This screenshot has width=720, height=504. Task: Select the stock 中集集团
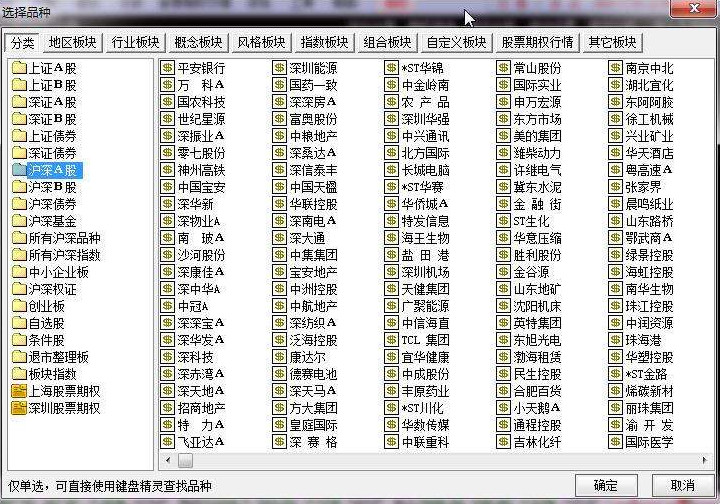pyautogui.click(x=313, y=255)
